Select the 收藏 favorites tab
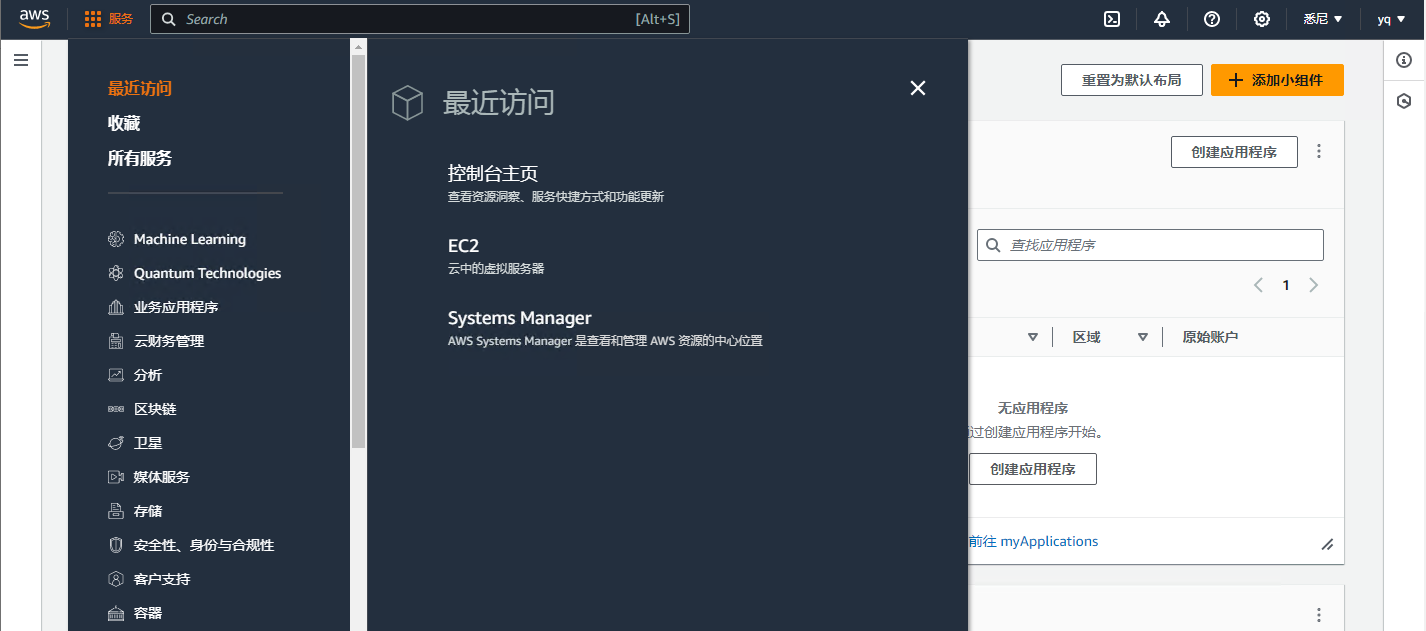This screenshot has height=631, width=1426. pyautogui.click(x=124, y=123)
